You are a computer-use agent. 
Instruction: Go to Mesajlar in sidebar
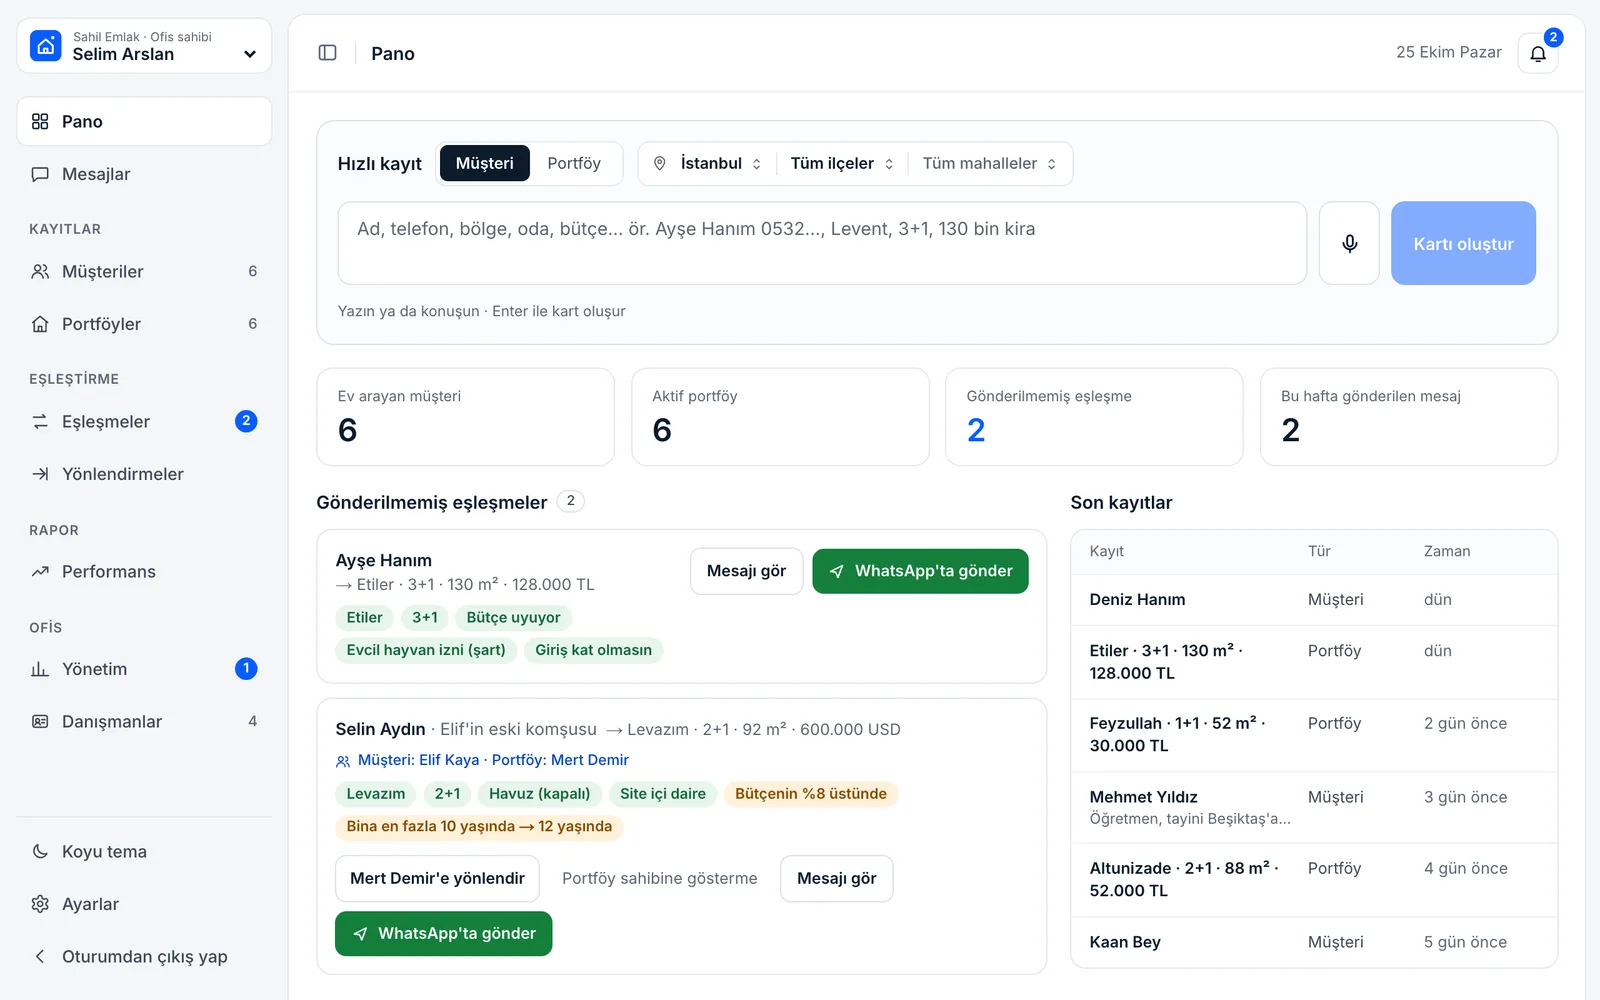pyautogui.click(x=144, y=174)
